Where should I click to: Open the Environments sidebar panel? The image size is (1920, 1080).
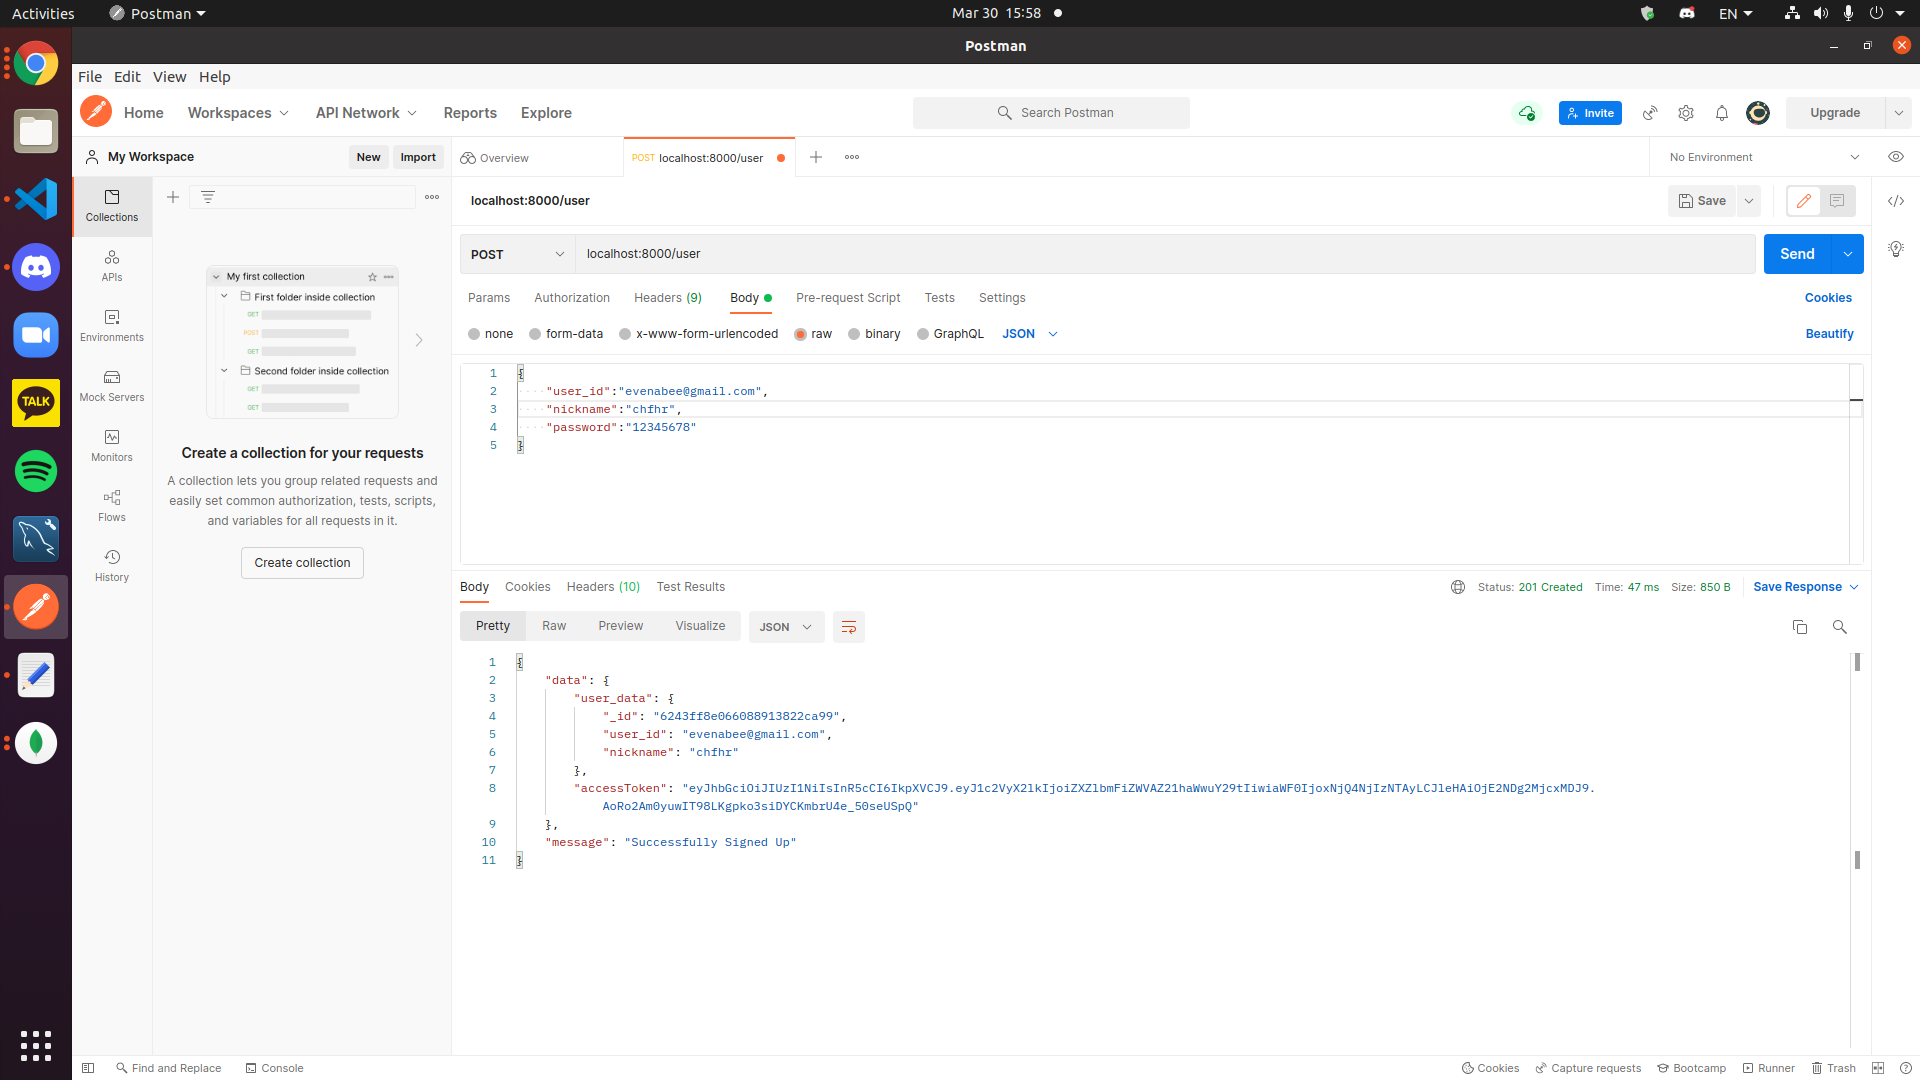[x=112, y=326]
